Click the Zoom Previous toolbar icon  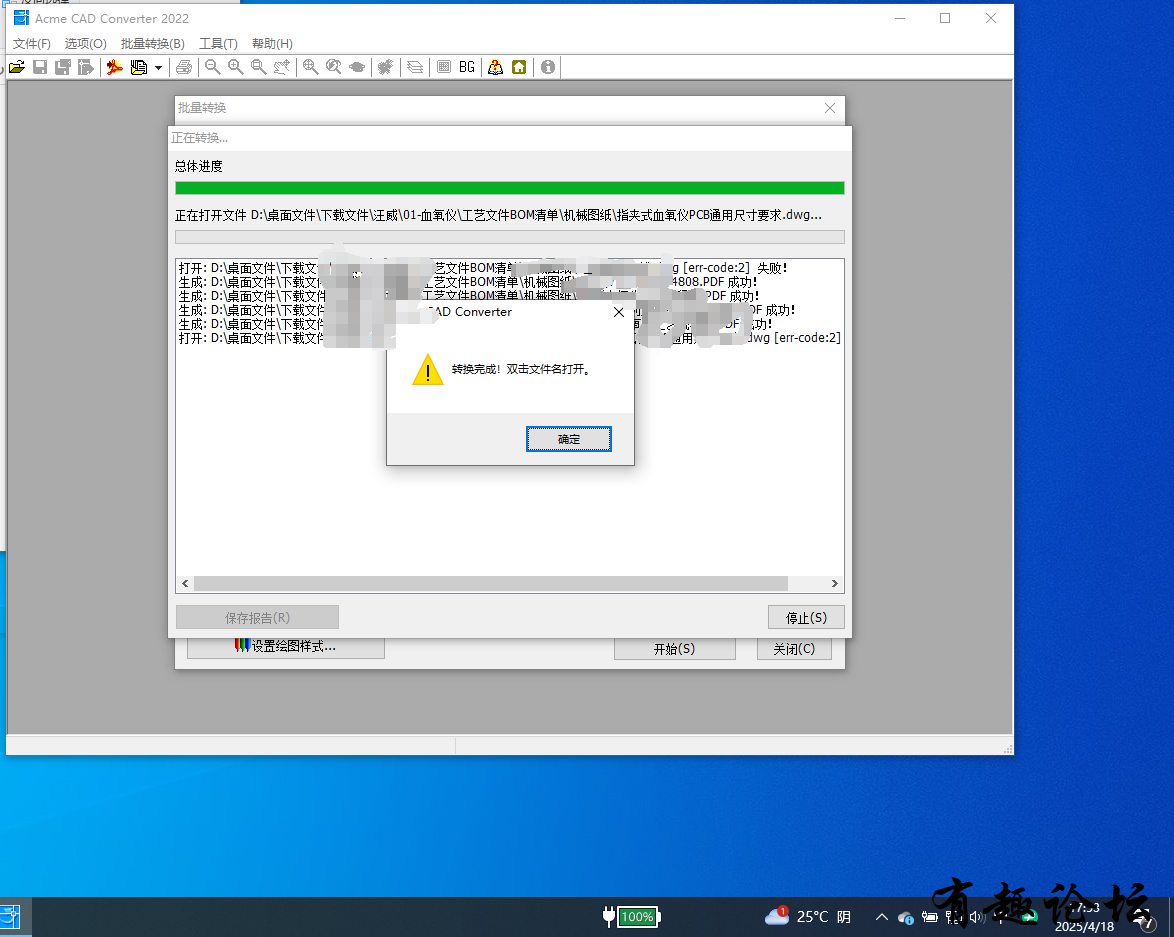pyautogui.click(x=333, y=67)
